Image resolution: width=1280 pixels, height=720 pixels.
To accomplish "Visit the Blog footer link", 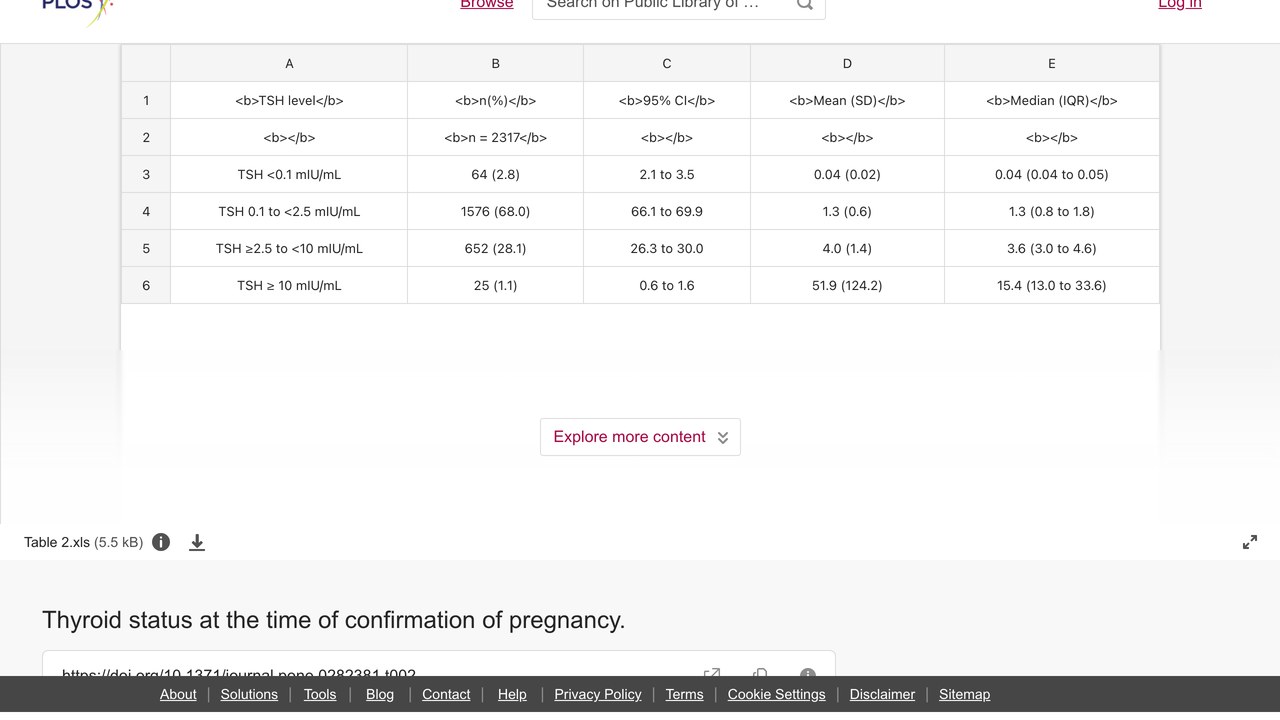I will 380,694.
